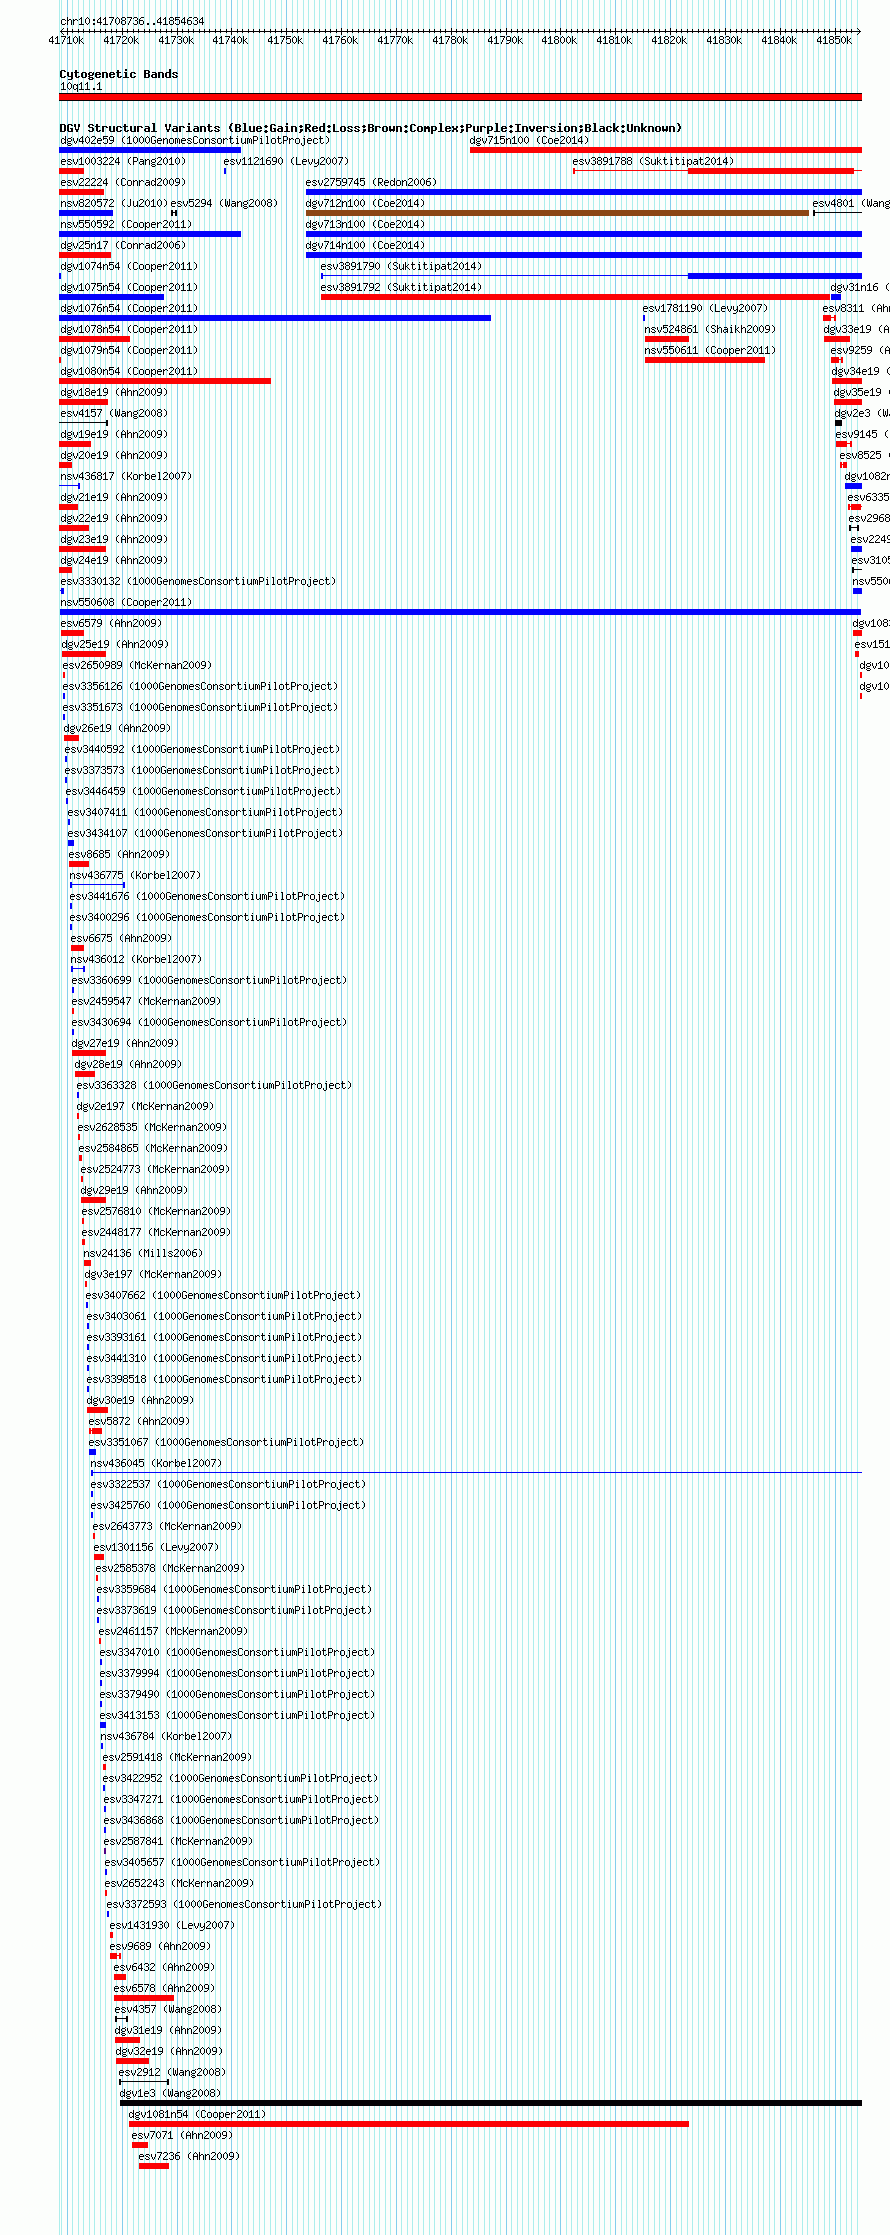
Task: Click the 41800k ruler tick label
Action: pos(559,40)
